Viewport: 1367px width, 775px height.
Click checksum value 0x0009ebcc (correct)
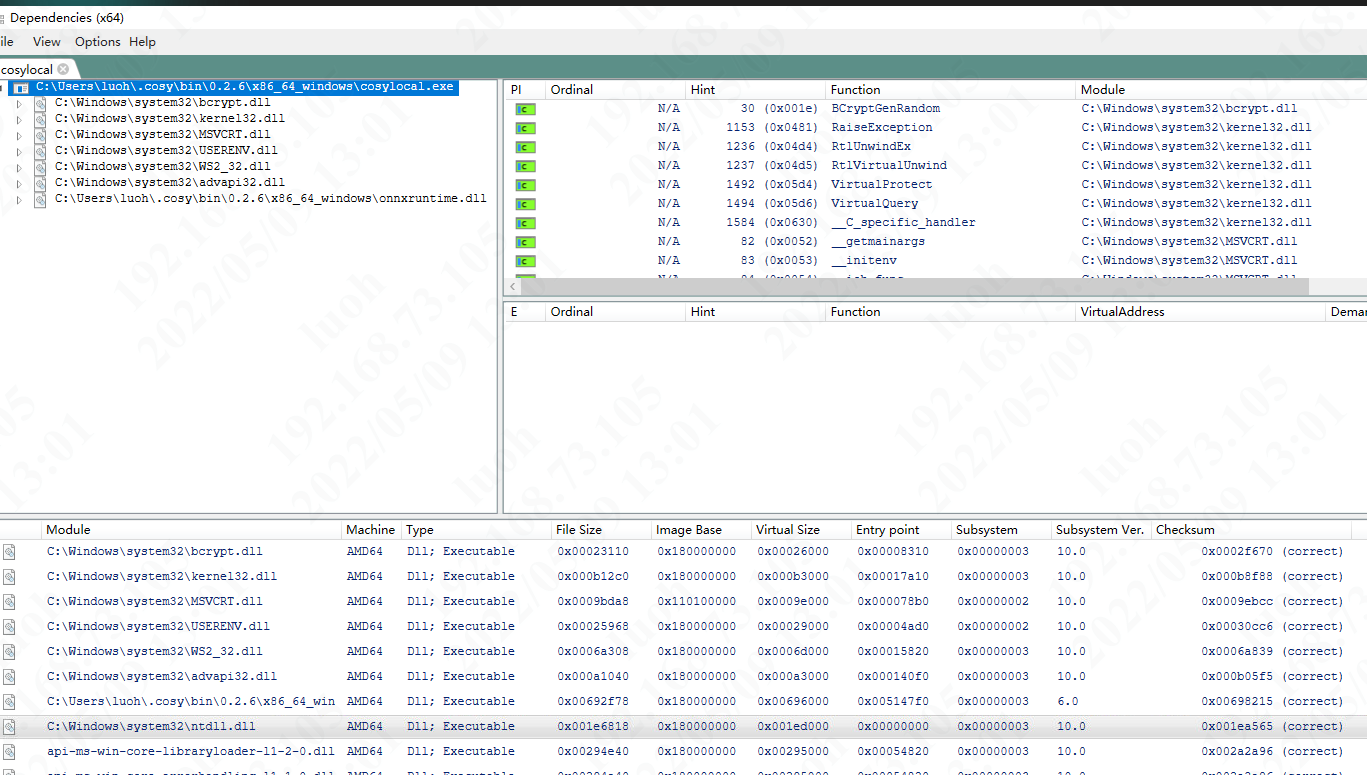1272,602
